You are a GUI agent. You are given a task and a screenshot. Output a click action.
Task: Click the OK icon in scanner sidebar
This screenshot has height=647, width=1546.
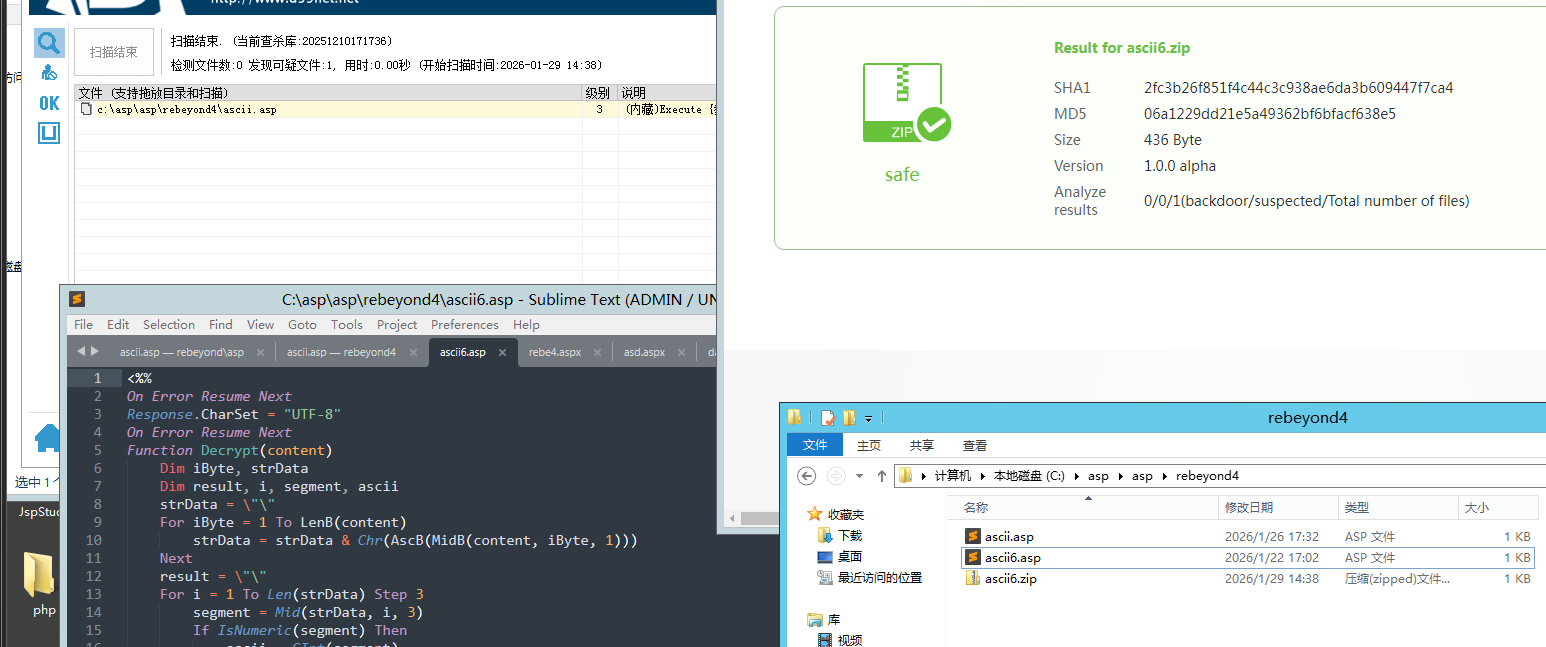(x=49, y=103)
